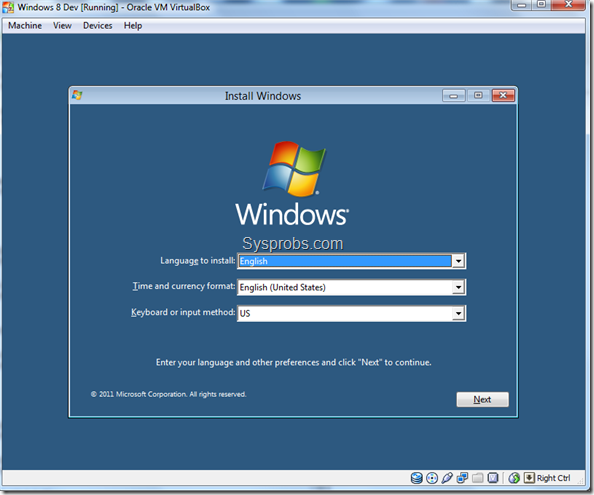
Task: Open the Devices menu
Action: tap(98, 26)
